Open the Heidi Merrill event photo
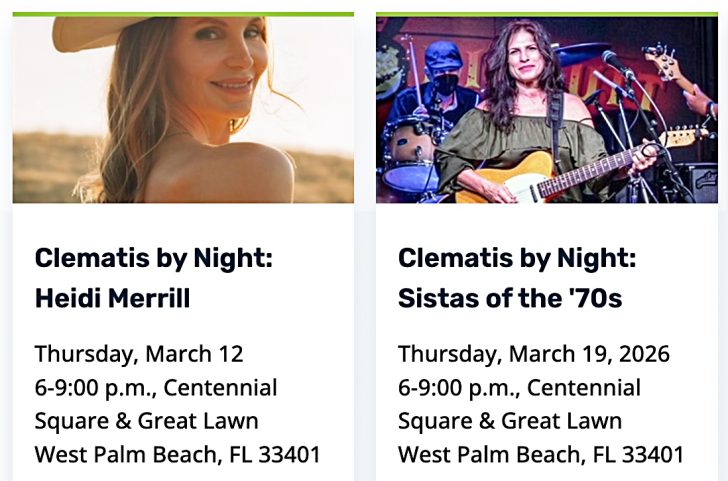This screenshot has height=481, width=728. [x=183, y=110]
